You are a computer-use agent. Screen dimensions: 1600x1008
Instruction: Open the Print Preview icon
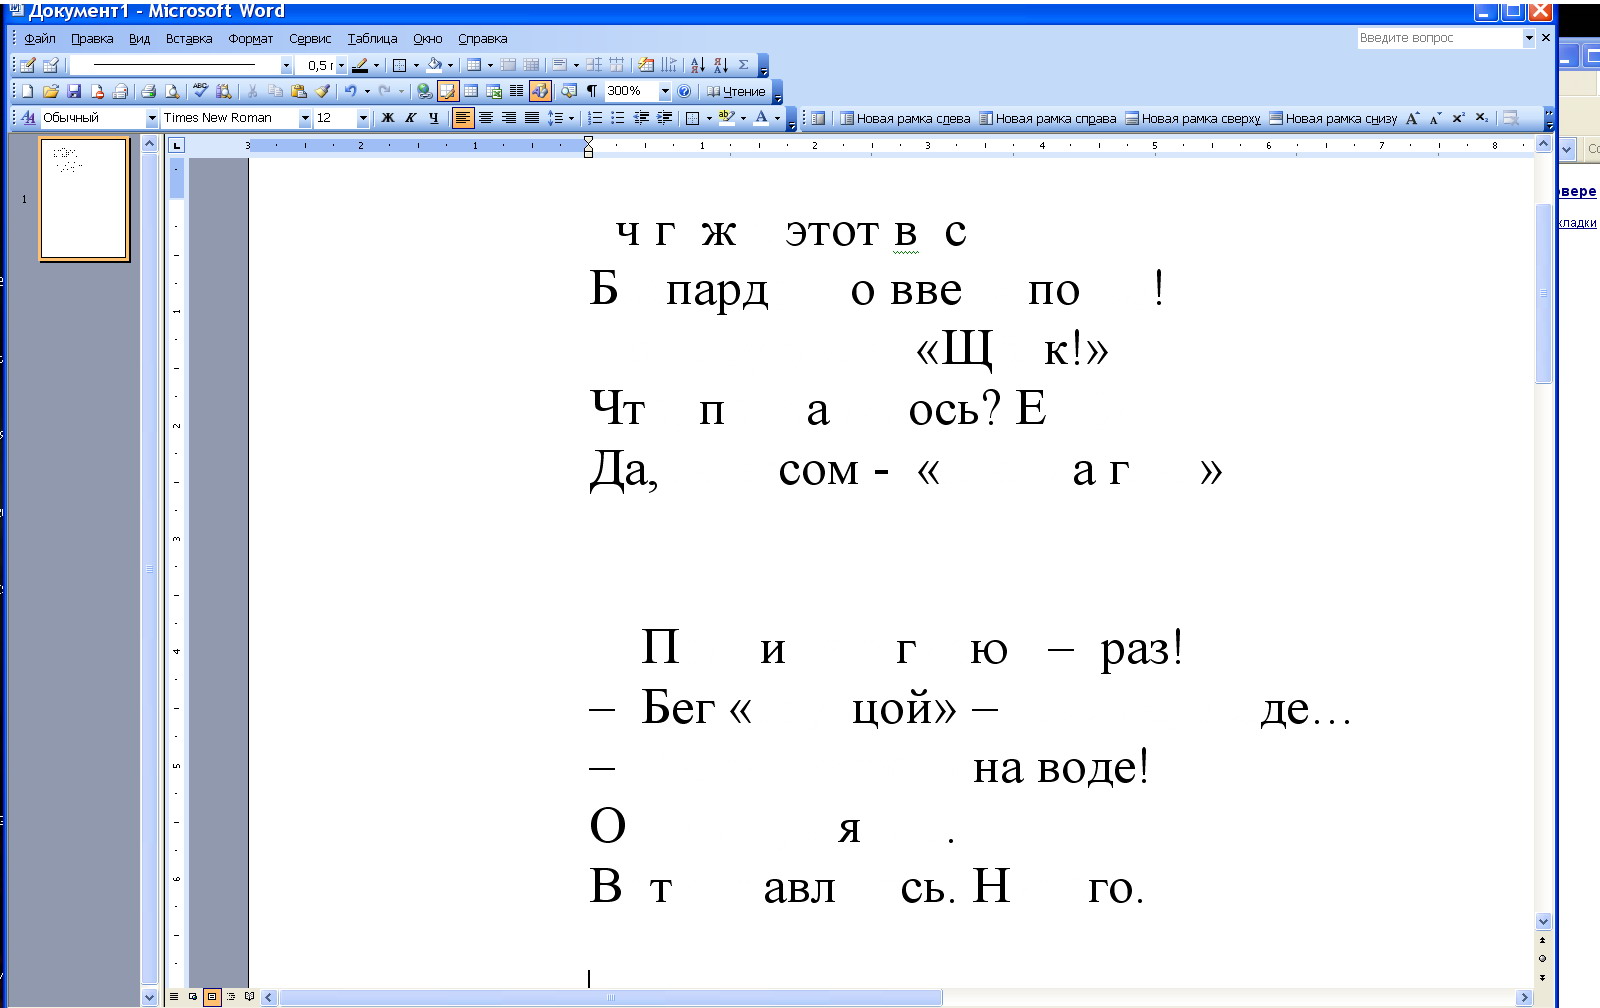[172, 91]
